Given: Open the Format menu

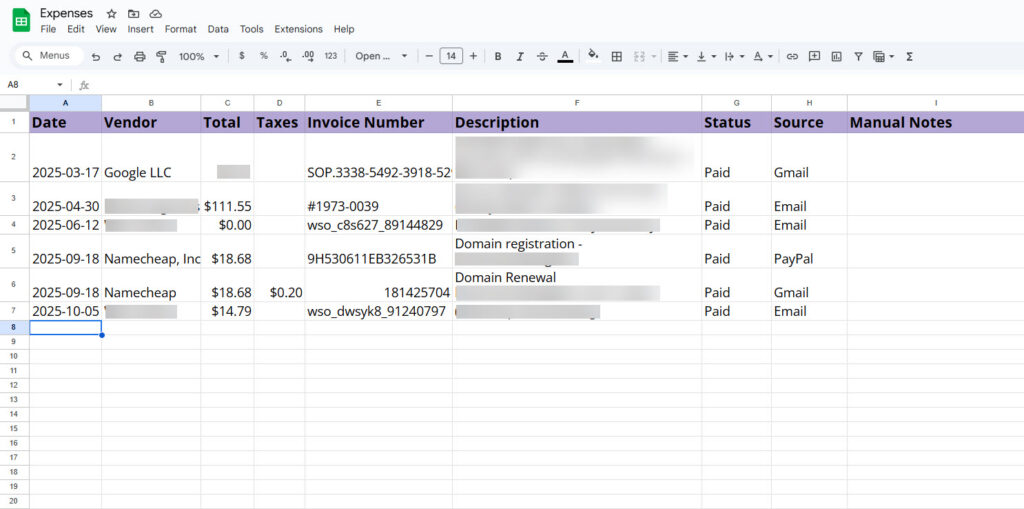Looking at the screenshot, I should [x=180, y=29].
